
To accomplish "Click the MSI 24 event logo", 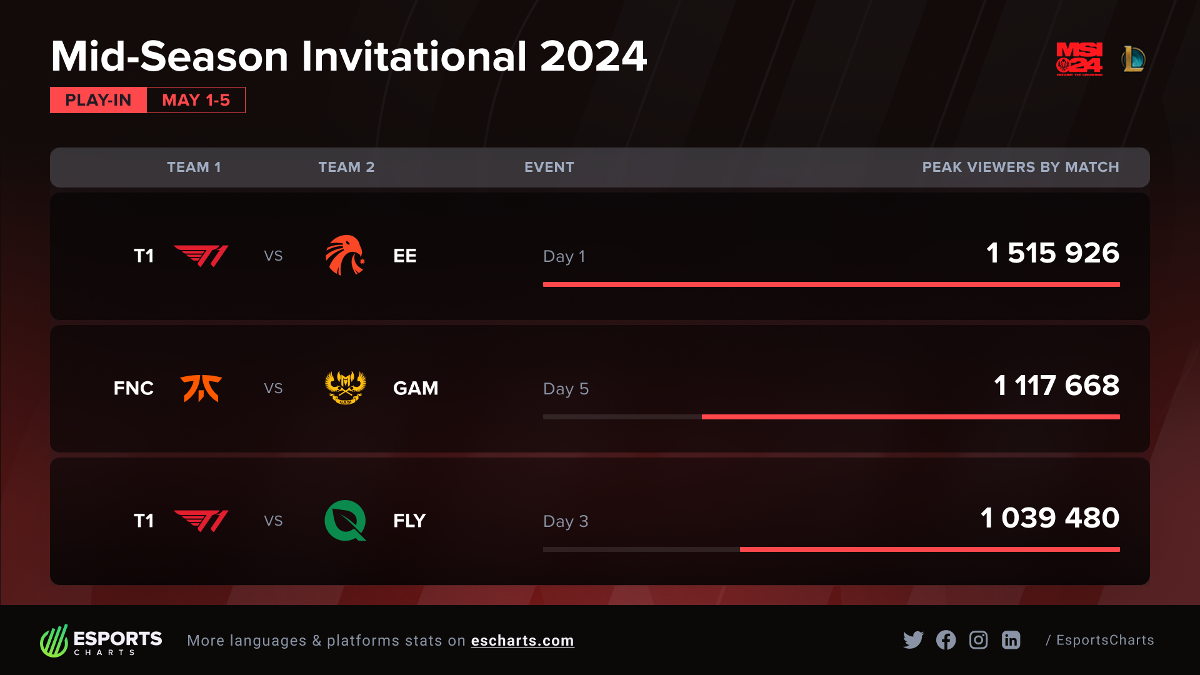I will 1078,59.
